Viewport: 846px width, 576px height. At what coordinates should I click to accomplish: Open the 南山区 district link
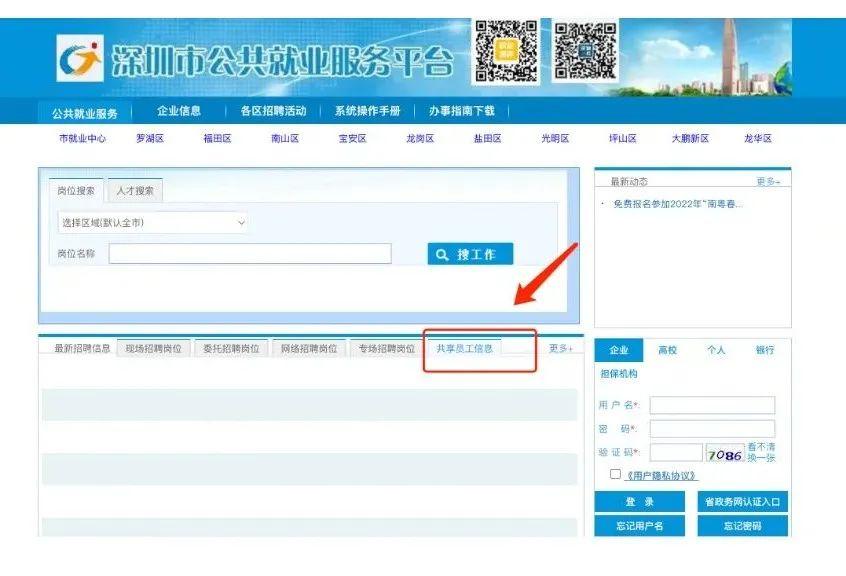[285, 139]
